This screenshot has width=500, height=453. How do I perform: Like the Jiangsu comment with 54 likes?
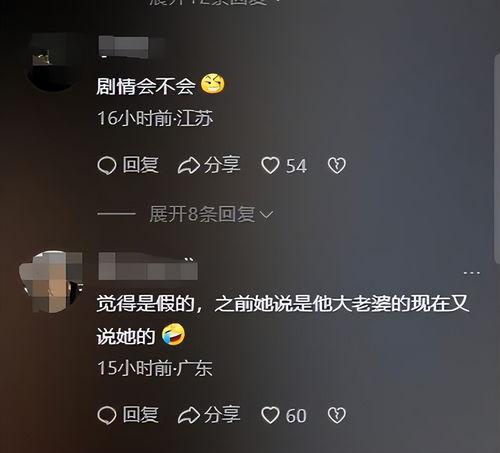tap(270, 166)
